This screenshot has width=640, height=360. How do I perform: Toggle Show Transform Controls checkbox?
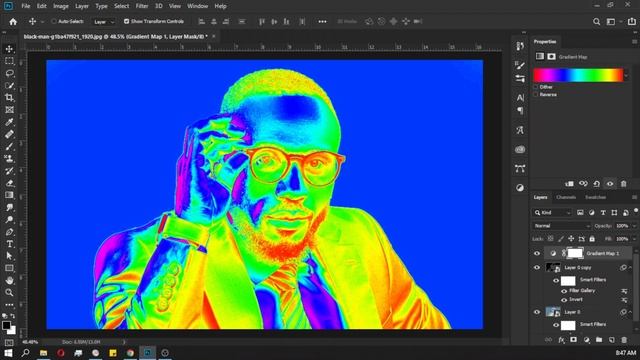click(x=127, y=21)
